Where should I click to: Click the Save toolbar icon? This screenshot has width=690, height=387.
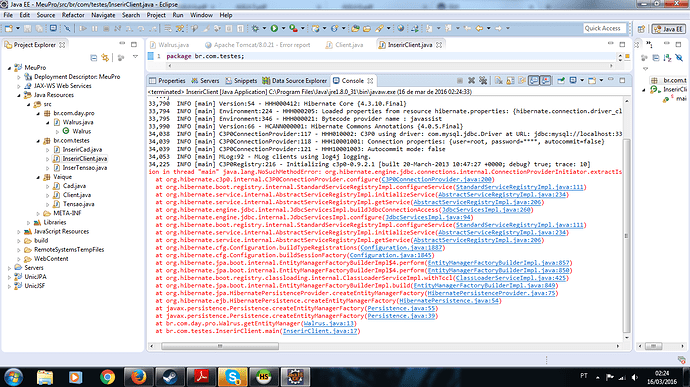coord(28,29)
